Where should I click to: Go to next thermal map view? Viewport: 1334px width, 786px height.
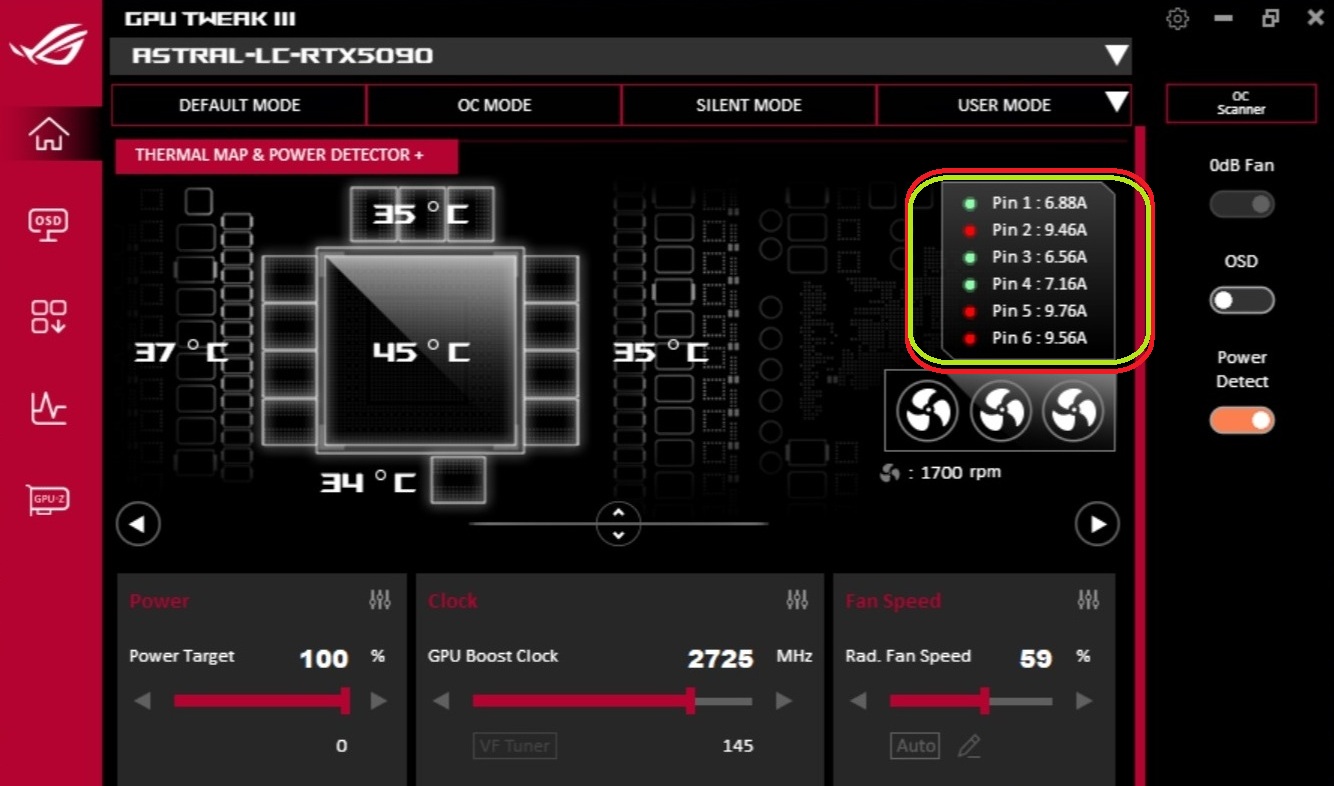1097,523
